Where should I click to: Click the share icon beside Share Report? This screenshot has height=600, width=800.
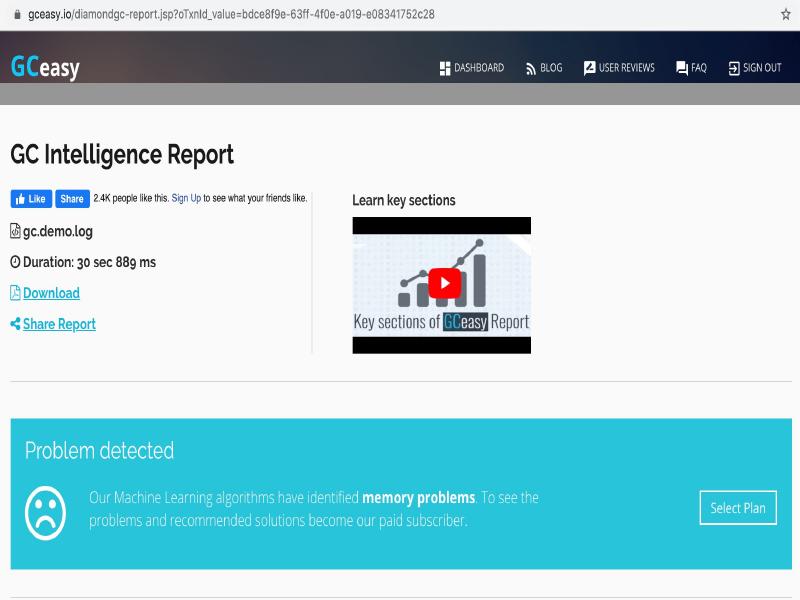pos(15,324)
